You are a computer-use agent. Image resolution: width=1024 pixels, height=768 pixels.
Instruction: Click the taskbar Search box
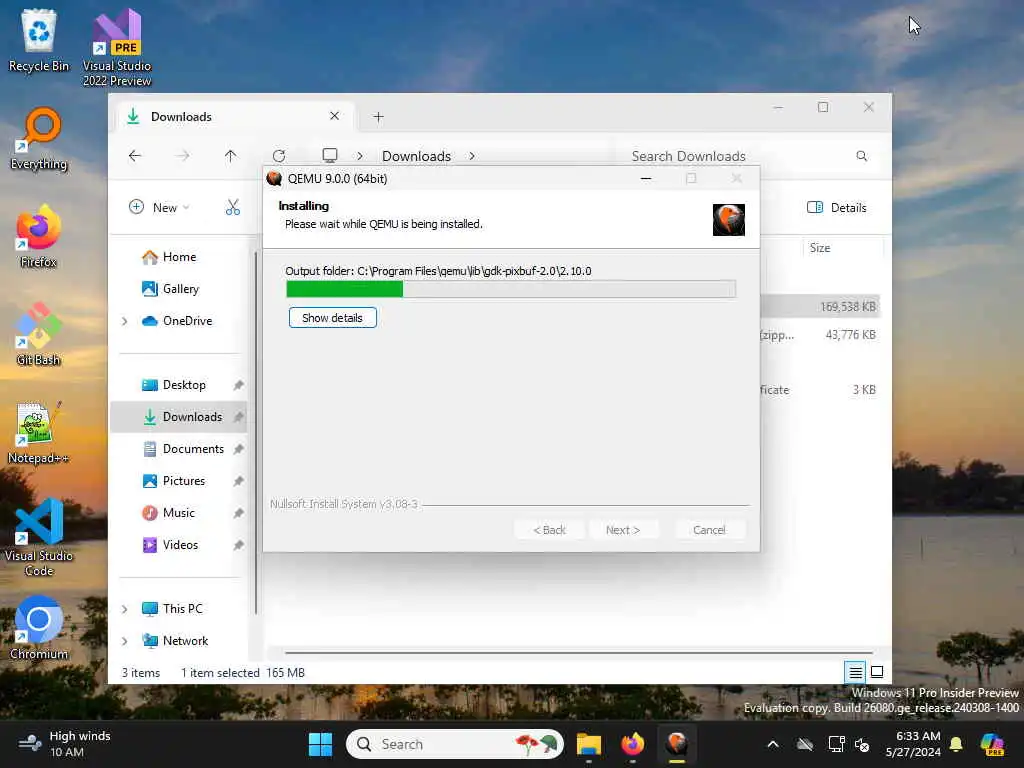tap(455, 744)
